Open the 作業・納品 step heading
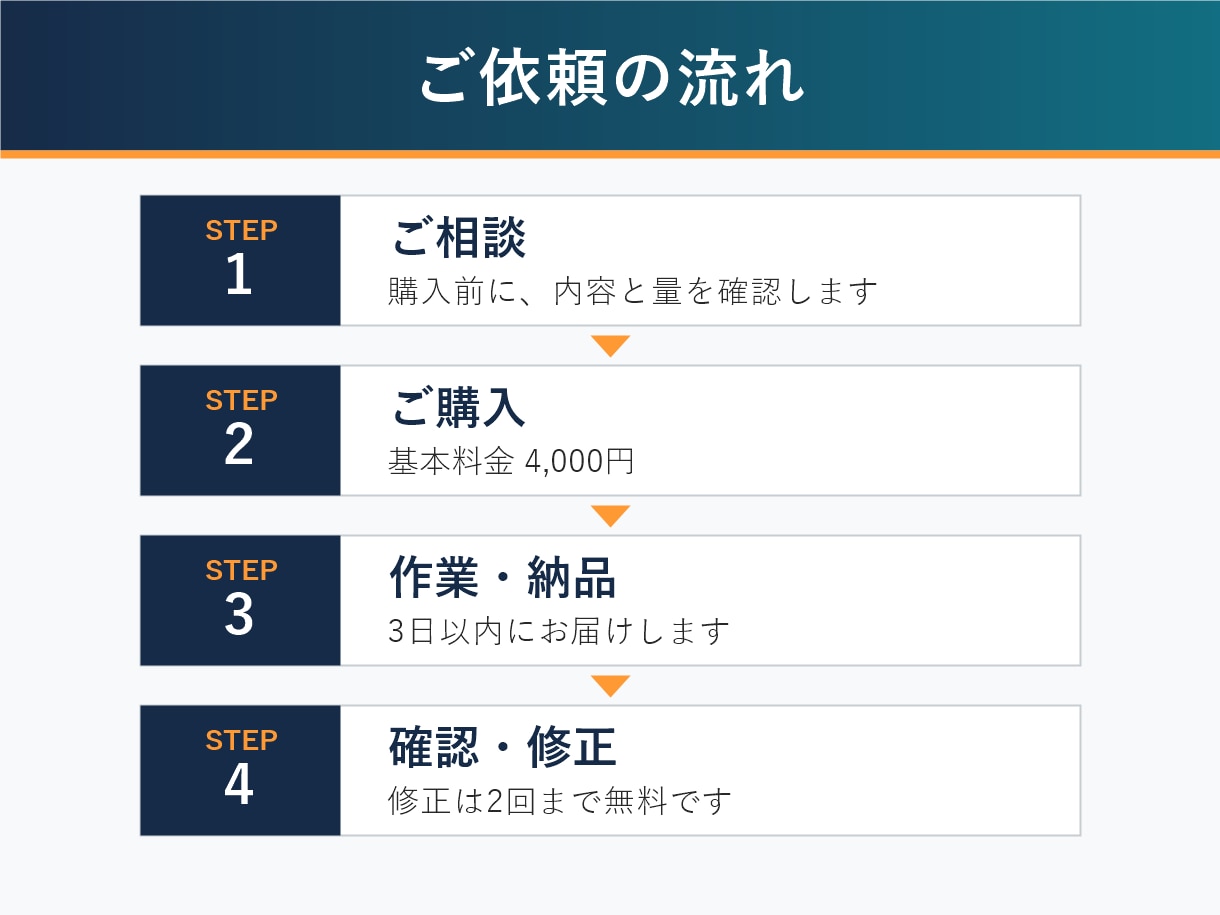1220x915 pixels. click(x=503, y=578)
